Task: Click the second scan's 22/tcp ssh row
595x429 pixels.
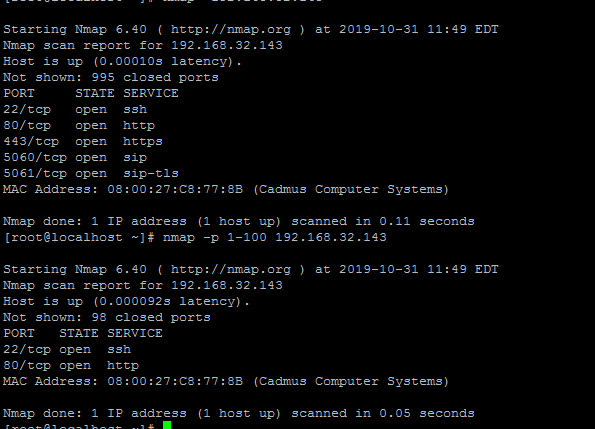Action: click(67, 350)
